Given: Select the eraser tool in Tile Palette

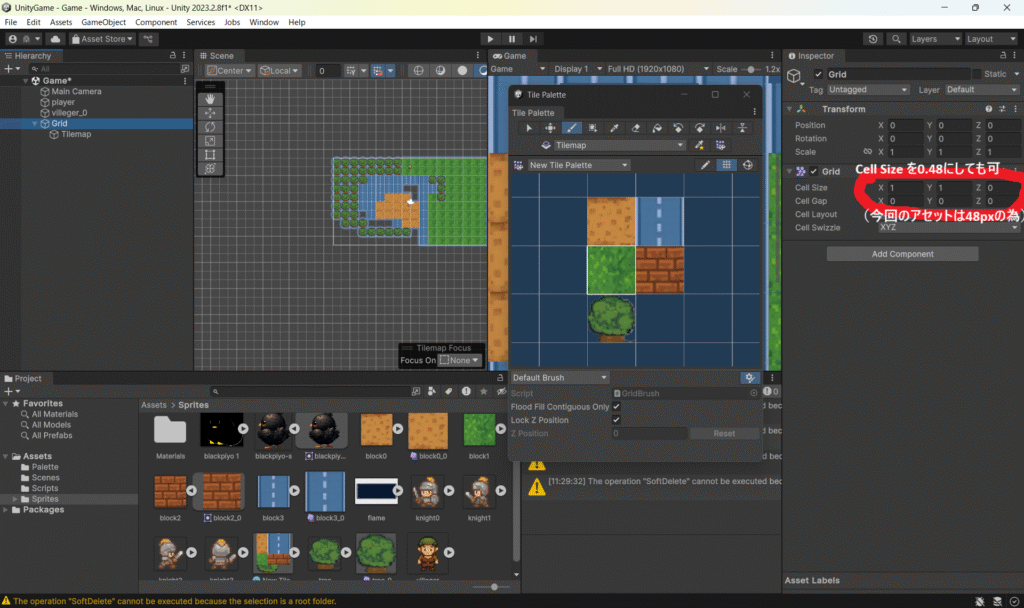Looking at the screenshot, I should 635,128.
